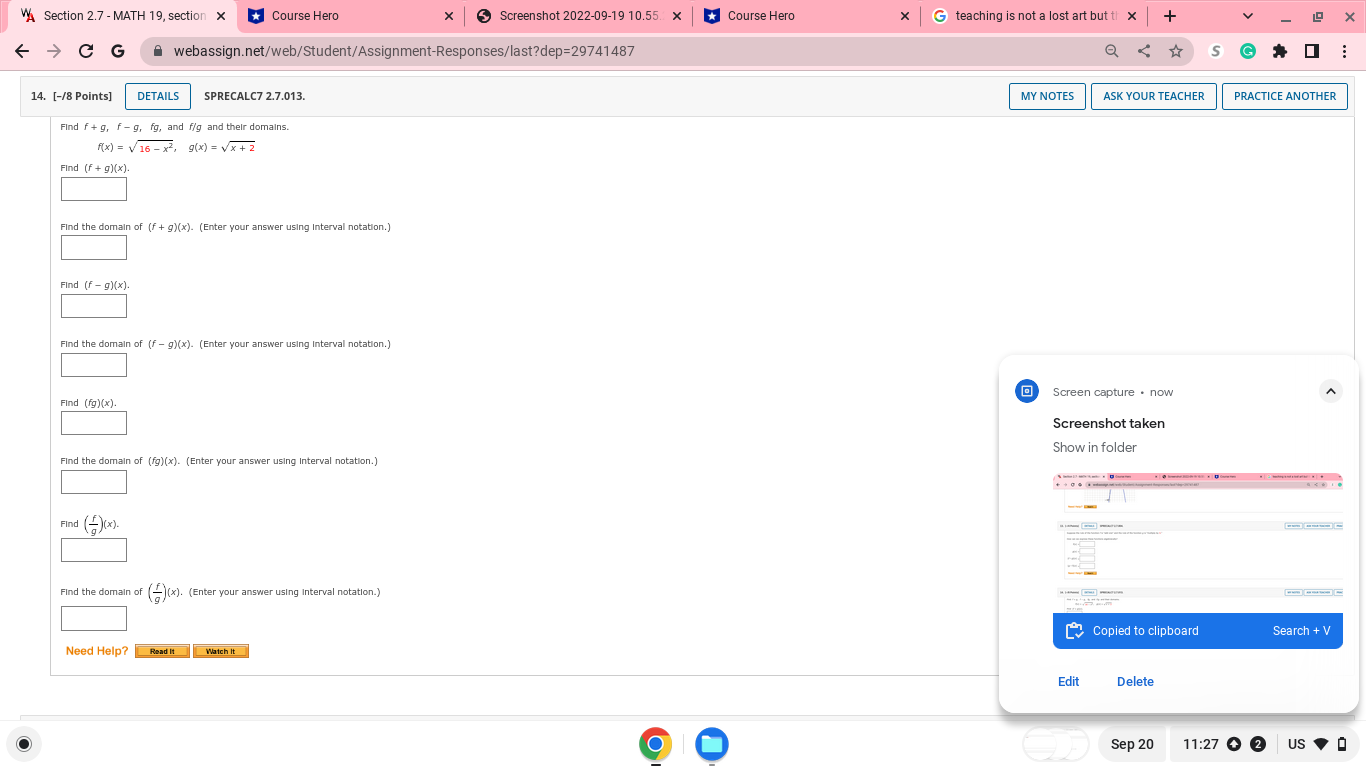1366x768 pixels.
Task: Click the SPRECALC7 2.7.013. question code
Action: pyautogui.click(x=254, y=96)
